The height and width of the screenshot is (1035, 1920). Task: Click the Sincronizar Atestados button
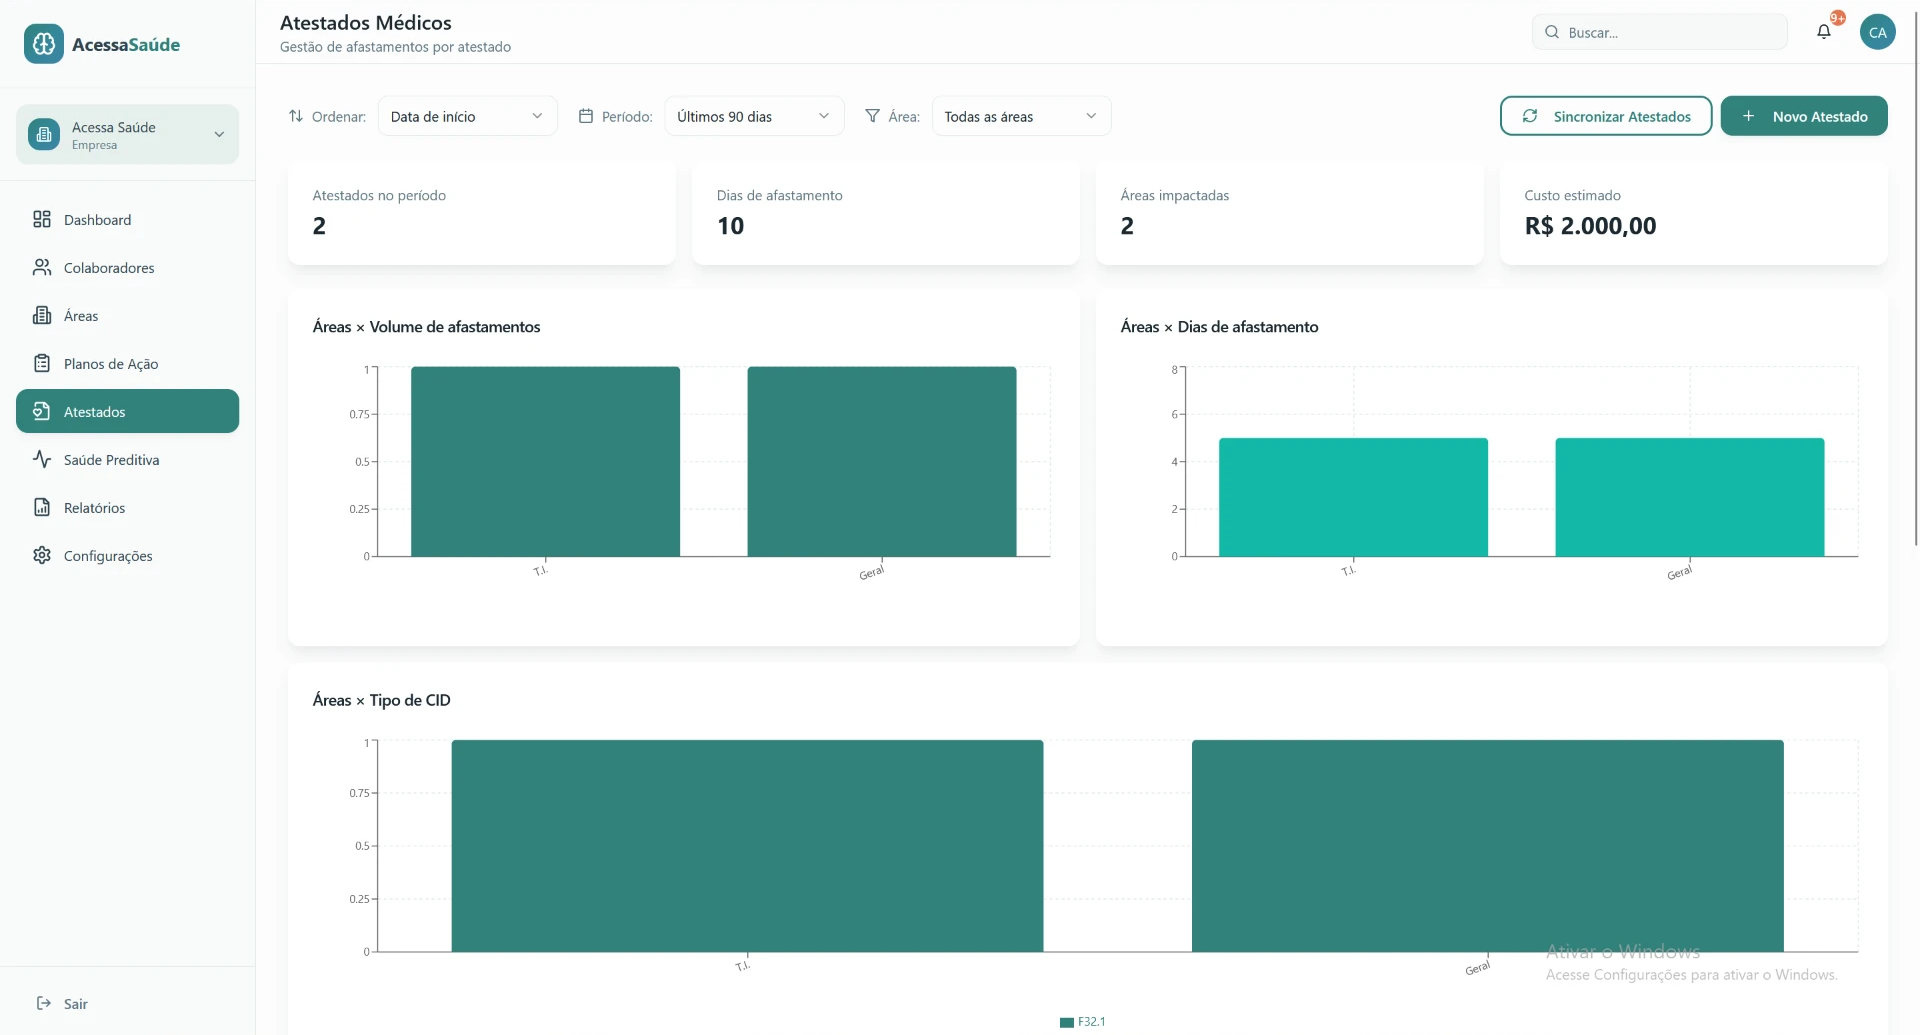(x=1606, y=116)
